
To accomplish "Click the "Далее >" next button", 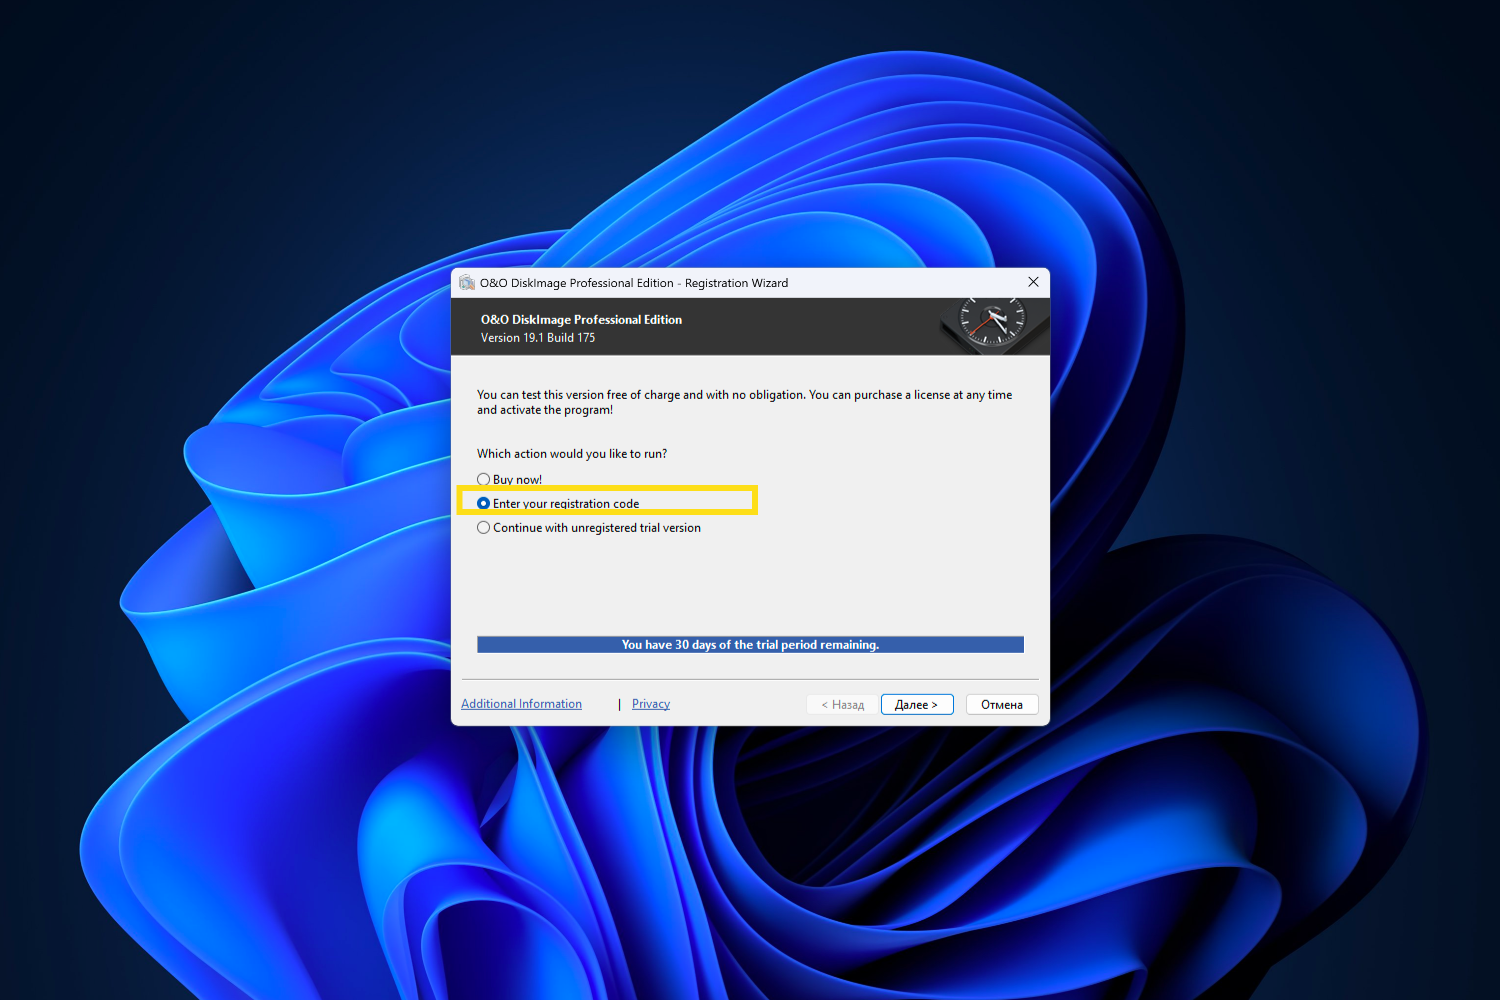I will tap(917, 705).
